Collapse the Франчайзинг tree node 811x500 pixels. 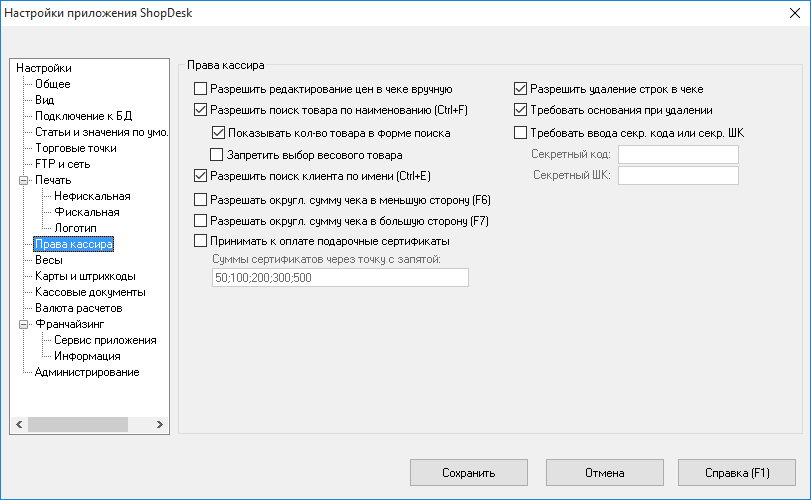coord(25,324)
